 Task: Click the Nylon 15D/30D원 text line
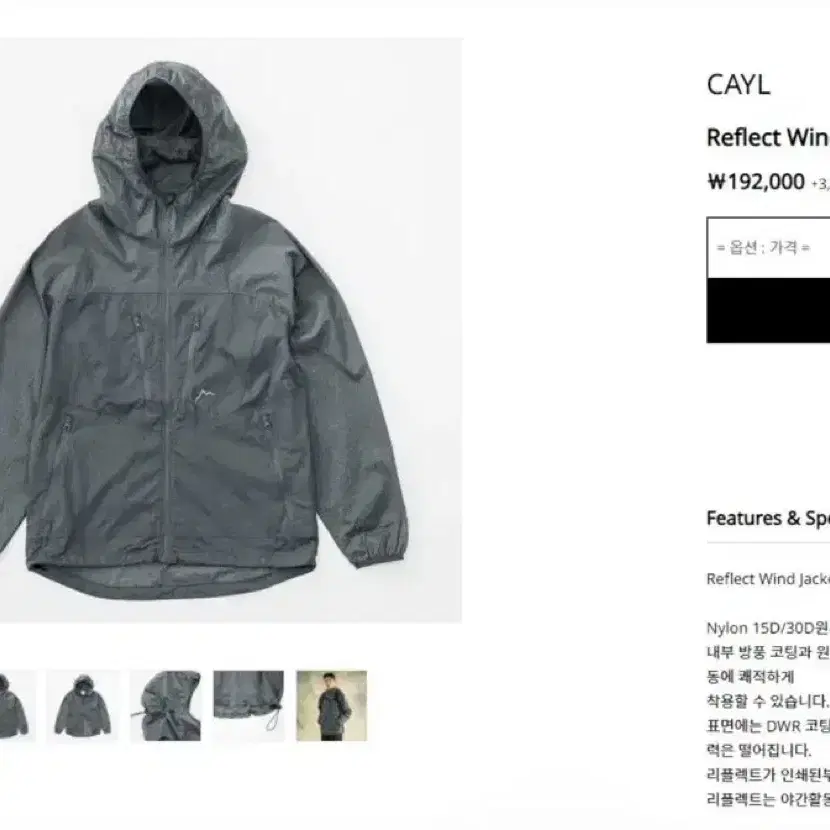pos(767,628)
